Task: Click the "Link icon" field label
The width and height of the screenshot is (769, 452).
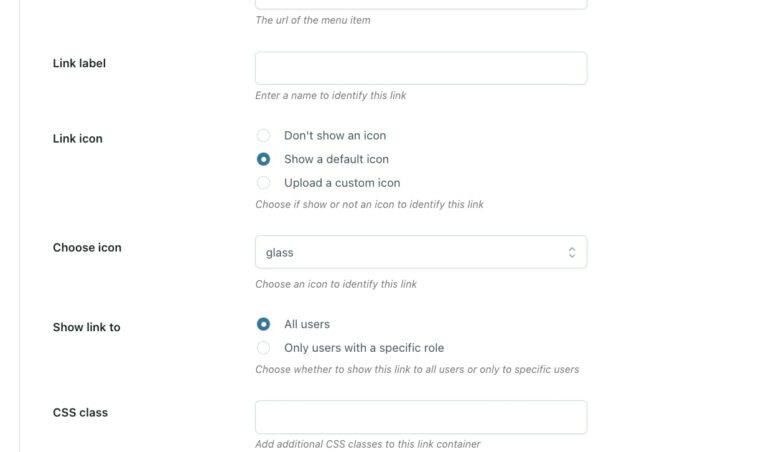Action: point(77,139)
